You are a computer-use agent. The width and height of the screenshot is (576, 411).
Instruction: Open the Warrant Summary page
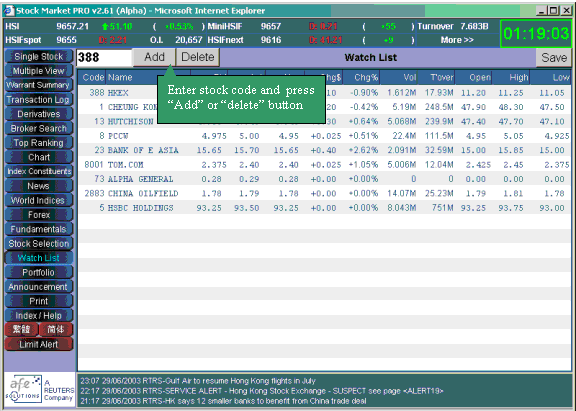[39, 85]
